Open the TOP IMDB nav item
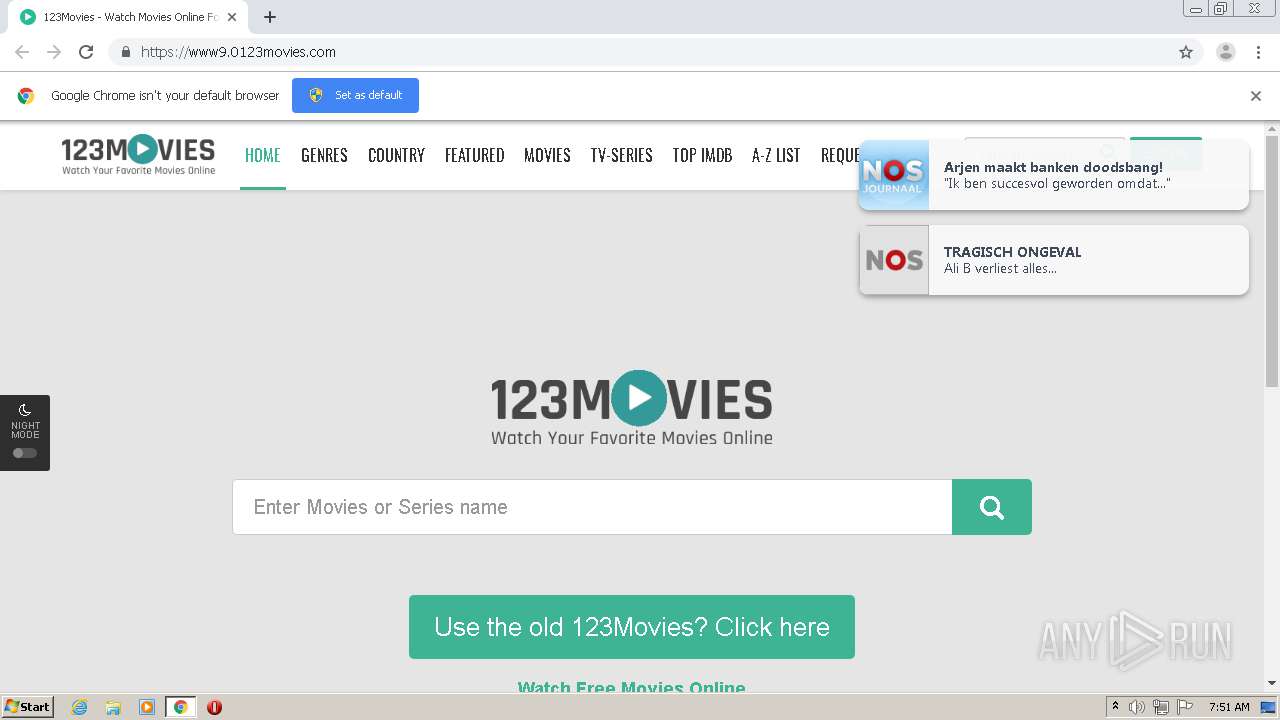Screen dimensions: 1280x720 [x=702, y=155]
